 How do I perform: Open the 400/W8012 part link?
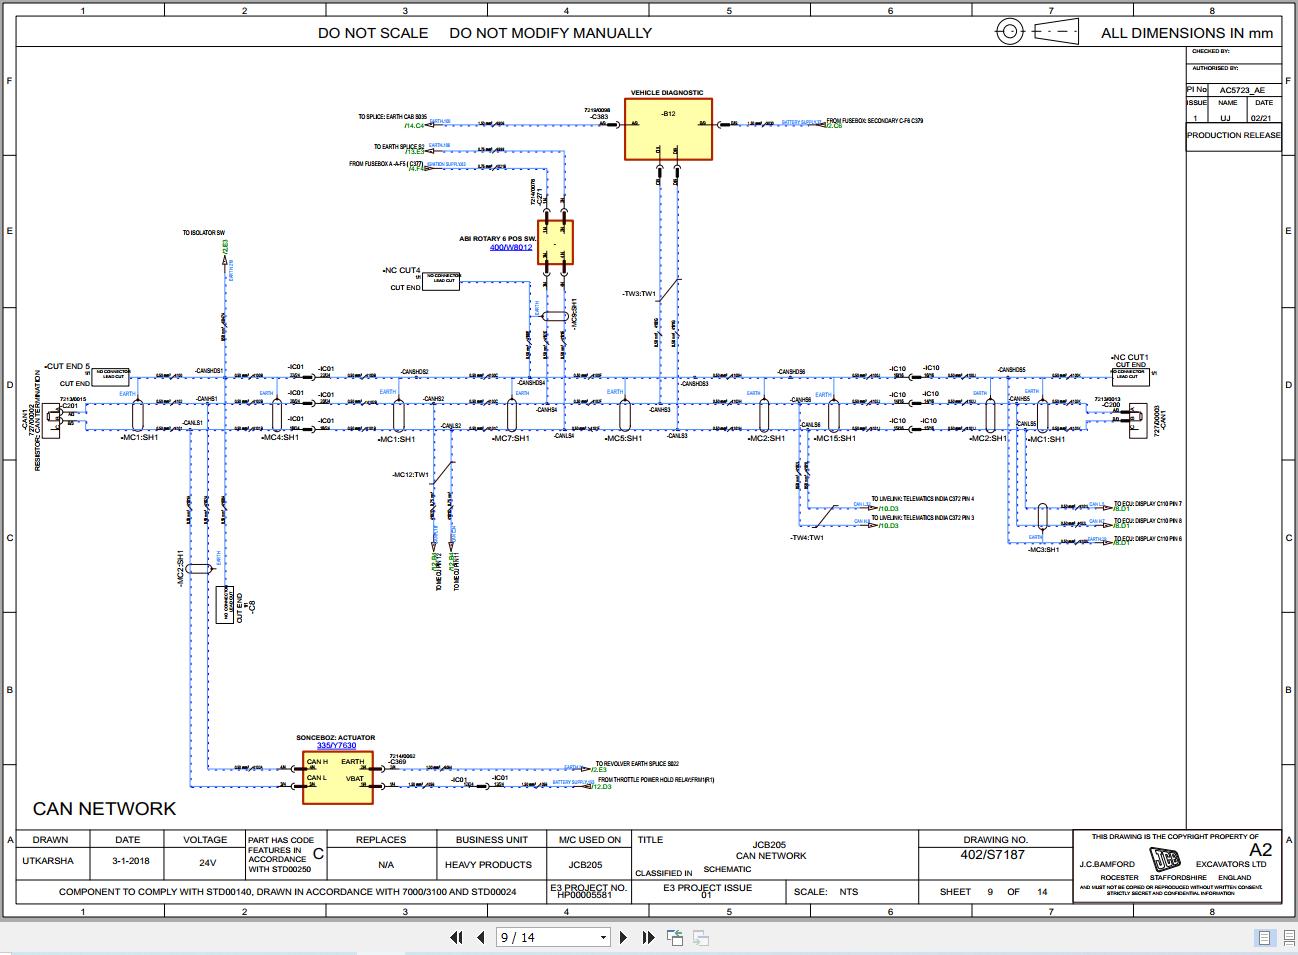511,246
